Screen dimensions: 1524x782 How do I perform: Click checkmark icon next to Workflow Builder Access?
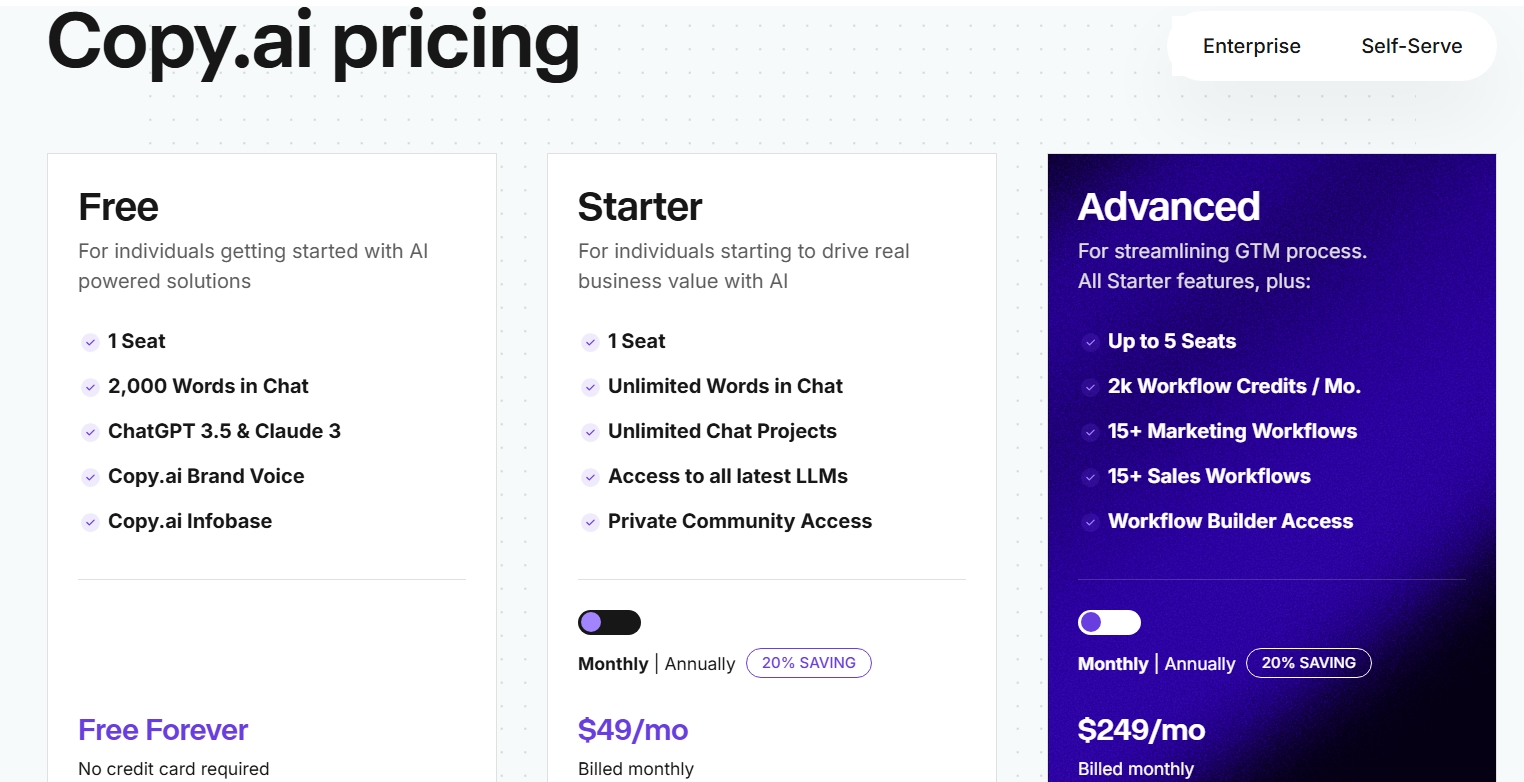1090,522
